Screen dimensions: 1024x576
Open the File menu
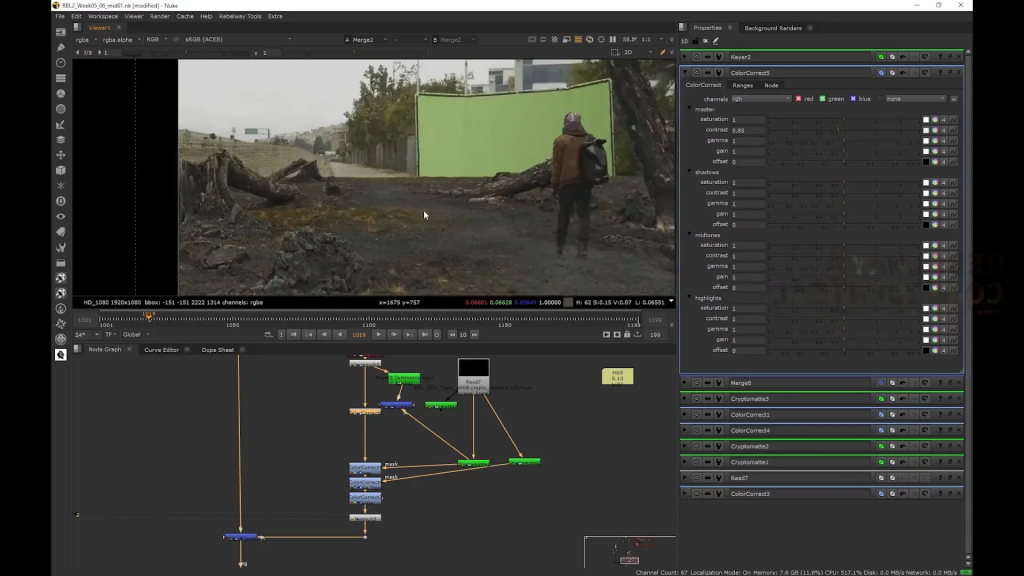click(59, 16)
